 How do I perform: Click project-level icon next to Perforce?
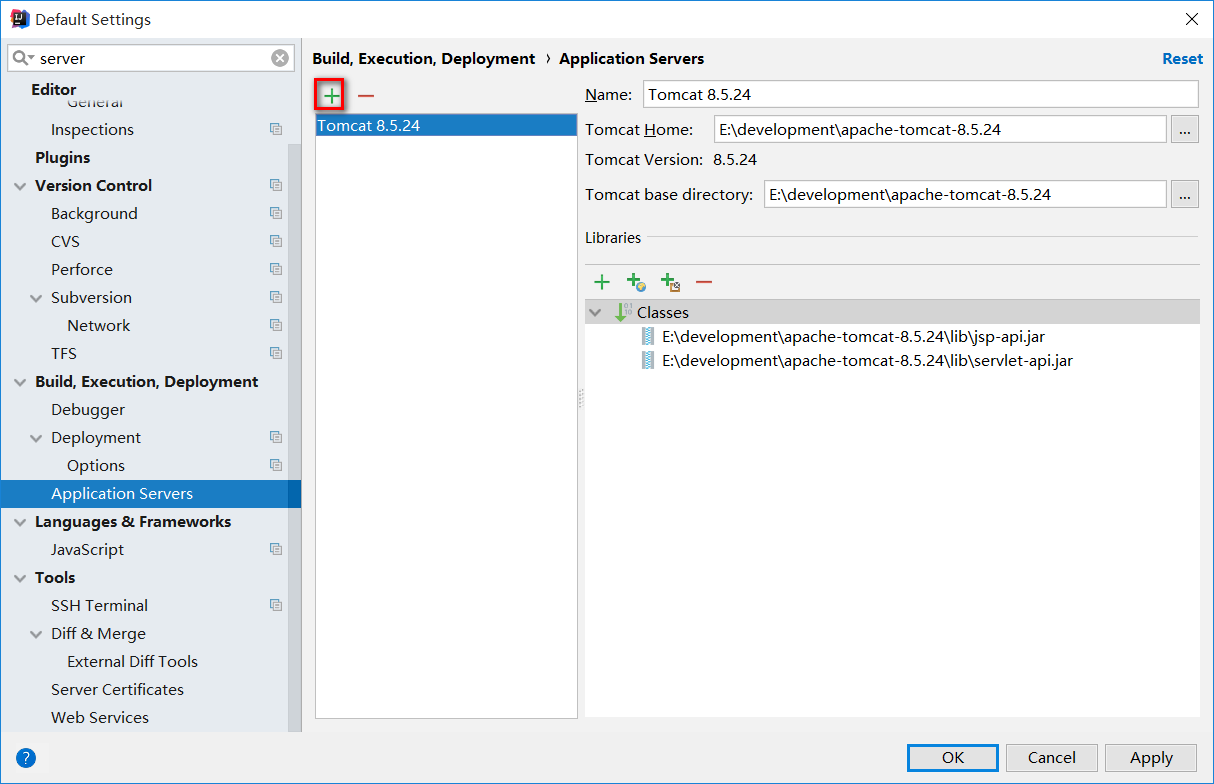click(x=276, y=269)
